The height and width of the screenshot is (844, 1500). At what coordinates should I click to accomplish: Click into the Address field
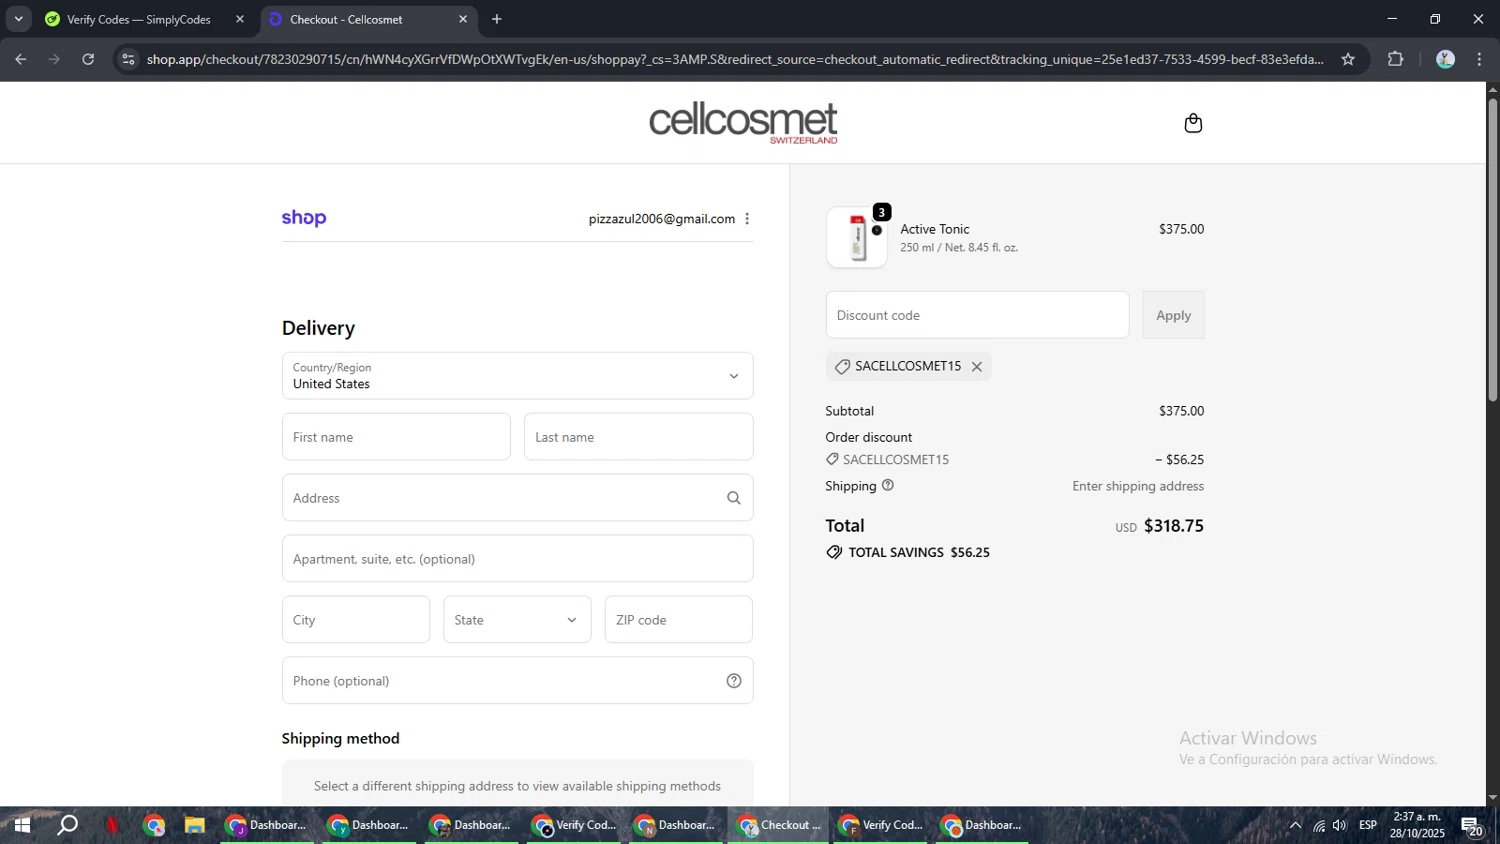(x=517, y=498)
